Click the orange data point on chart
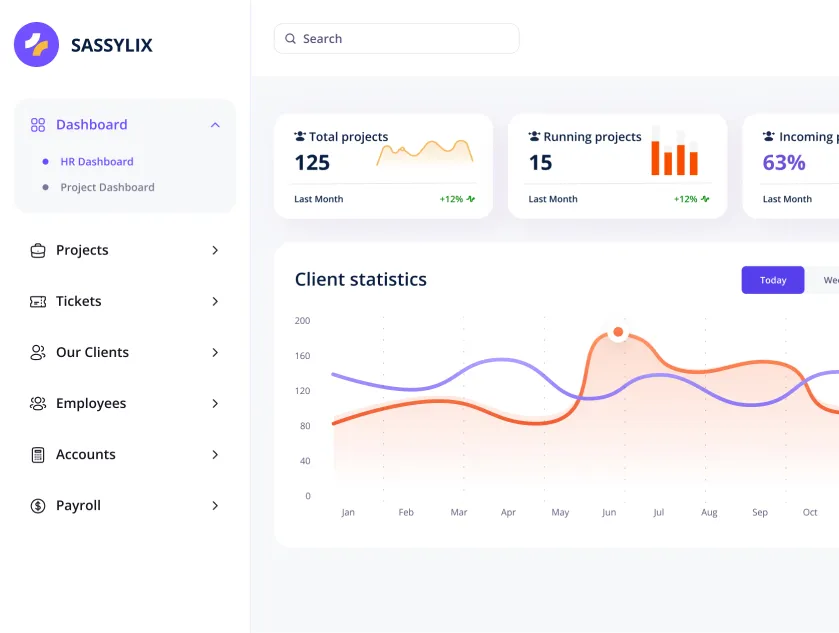The image size is (839, 633). (x=618, y=332)
